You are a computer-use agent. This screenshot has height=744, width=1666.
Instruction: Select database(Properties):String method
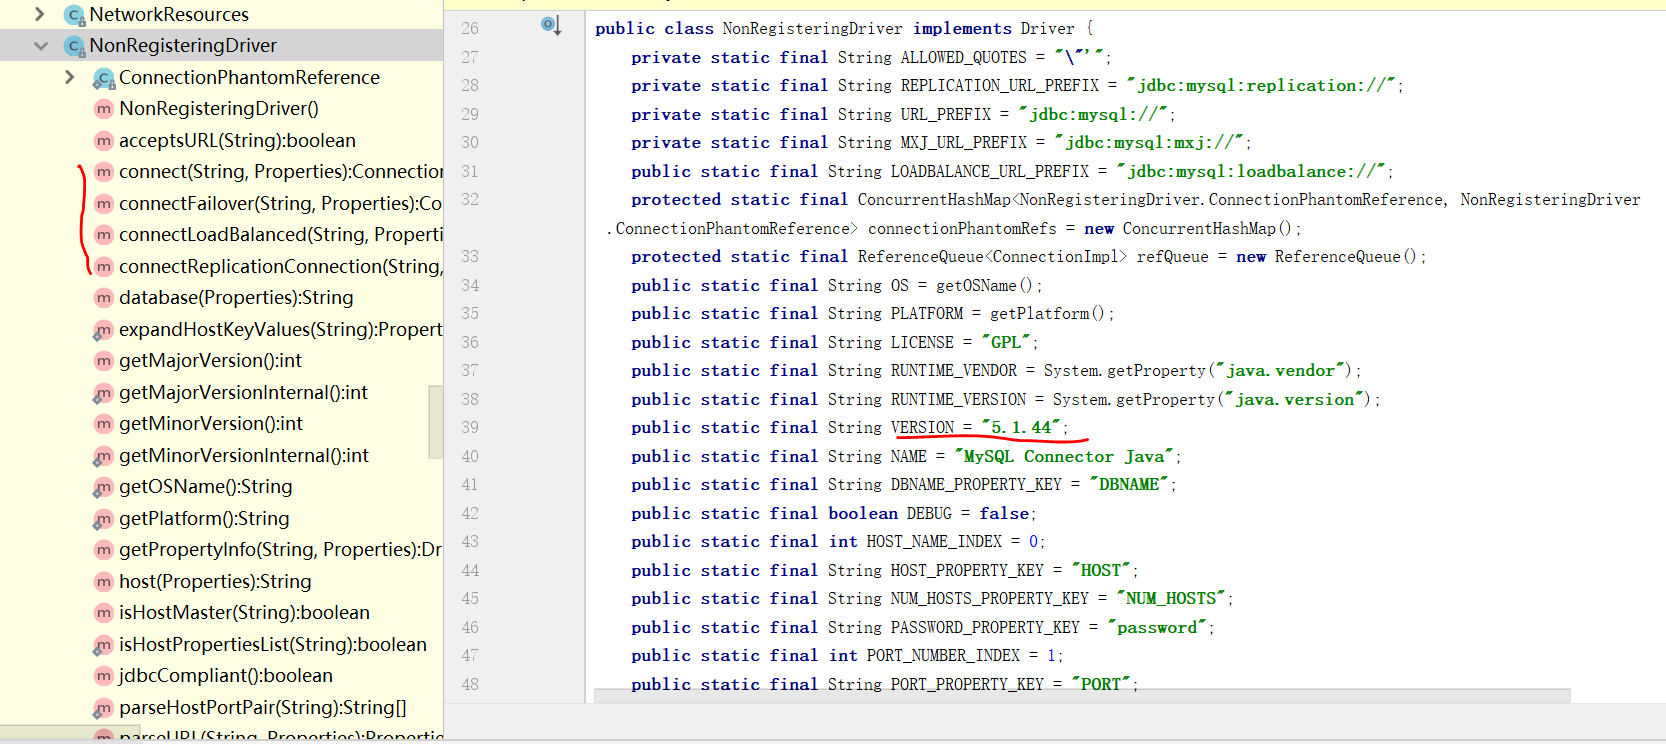click(x=236, y=297)
